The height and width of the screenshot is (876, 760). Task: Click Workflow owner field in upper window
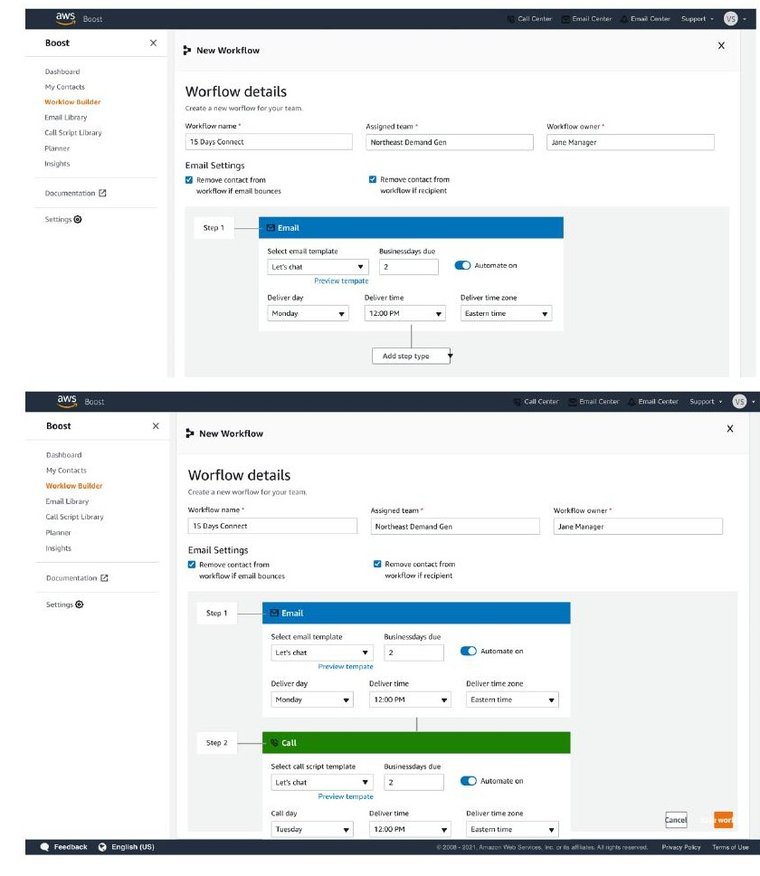tap(630, 142)
